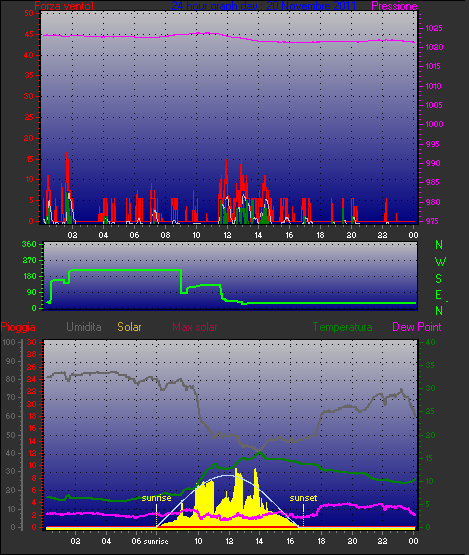Click the "360" value on the wind direction axis
469x555 pixels.
[x=29, y=244]
